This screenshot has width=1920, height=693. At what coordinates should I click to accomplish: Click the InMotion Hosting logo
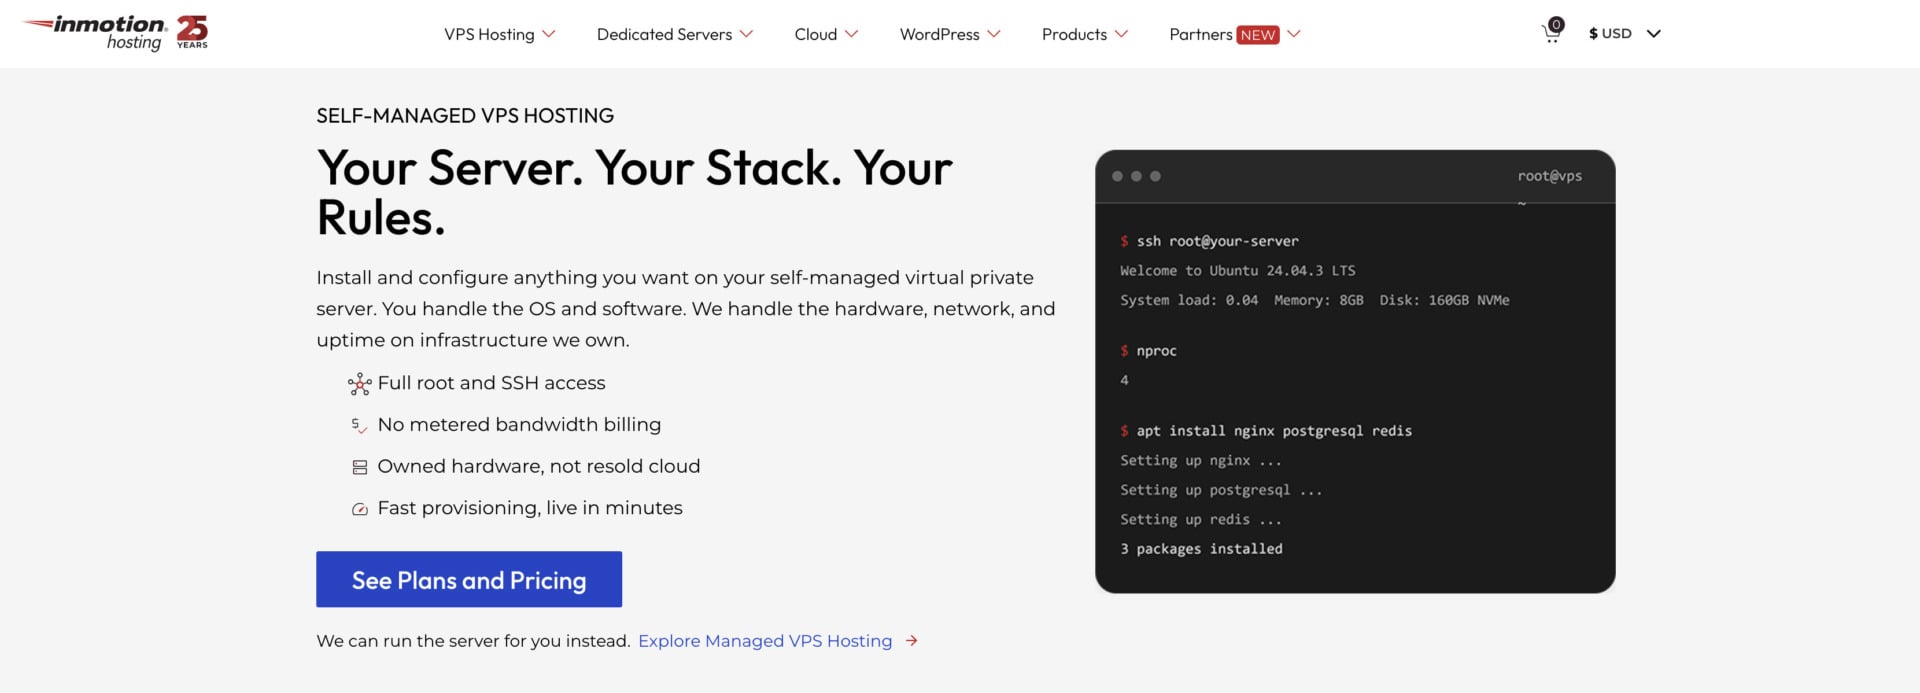95,33
